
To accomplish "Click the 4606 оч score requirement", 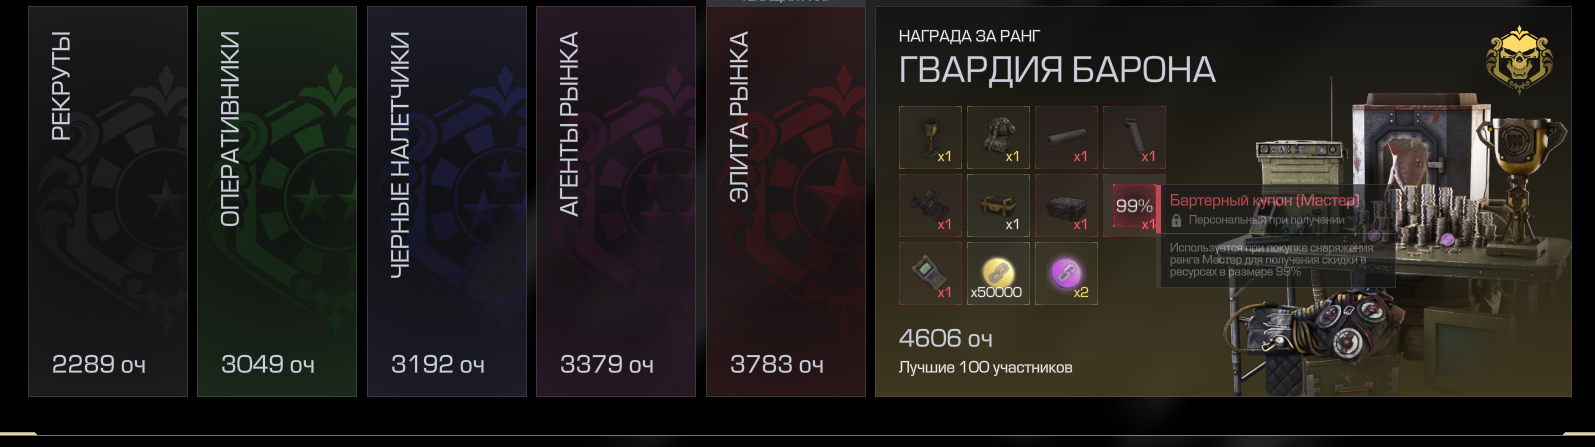I will pos(946,338).
